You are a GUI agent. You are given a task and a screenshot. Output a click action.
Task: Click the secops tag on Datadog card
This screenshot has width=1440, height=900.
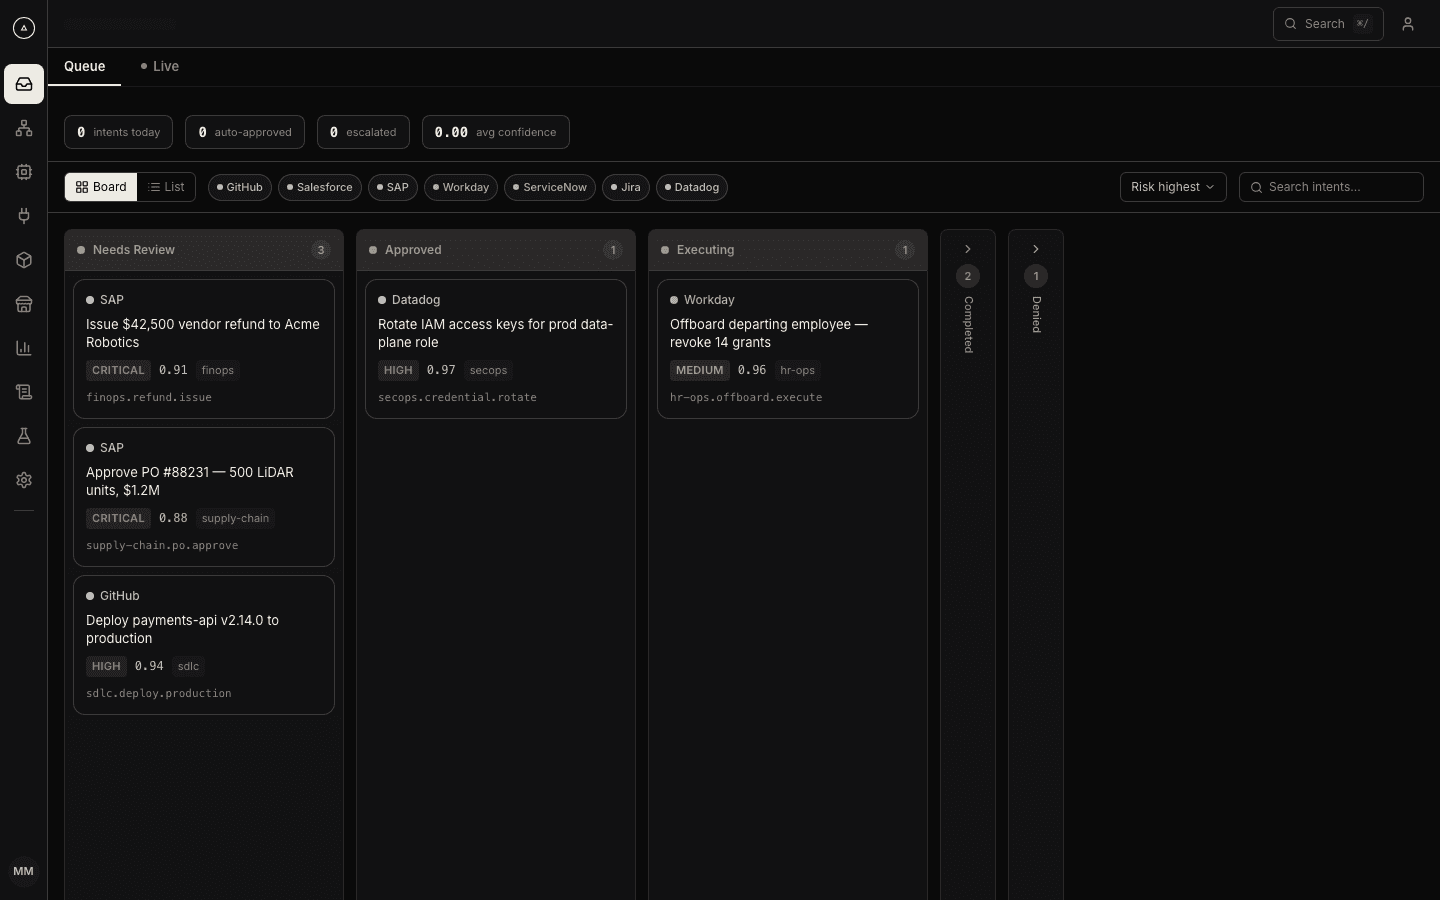(488, 370)
